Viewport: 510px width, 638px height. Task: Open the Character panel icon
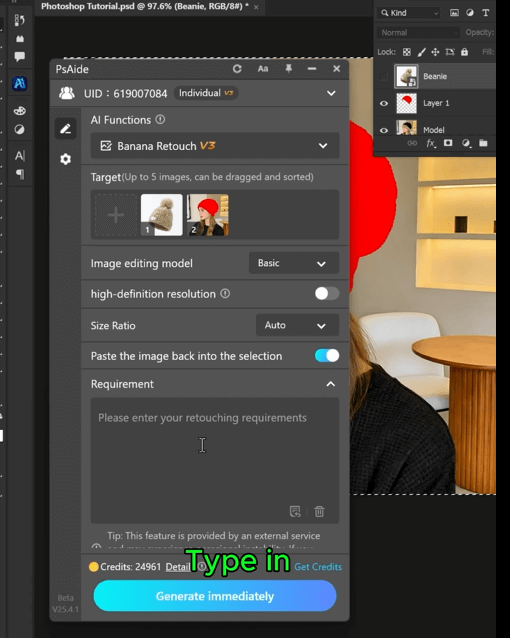pos(20,155)
